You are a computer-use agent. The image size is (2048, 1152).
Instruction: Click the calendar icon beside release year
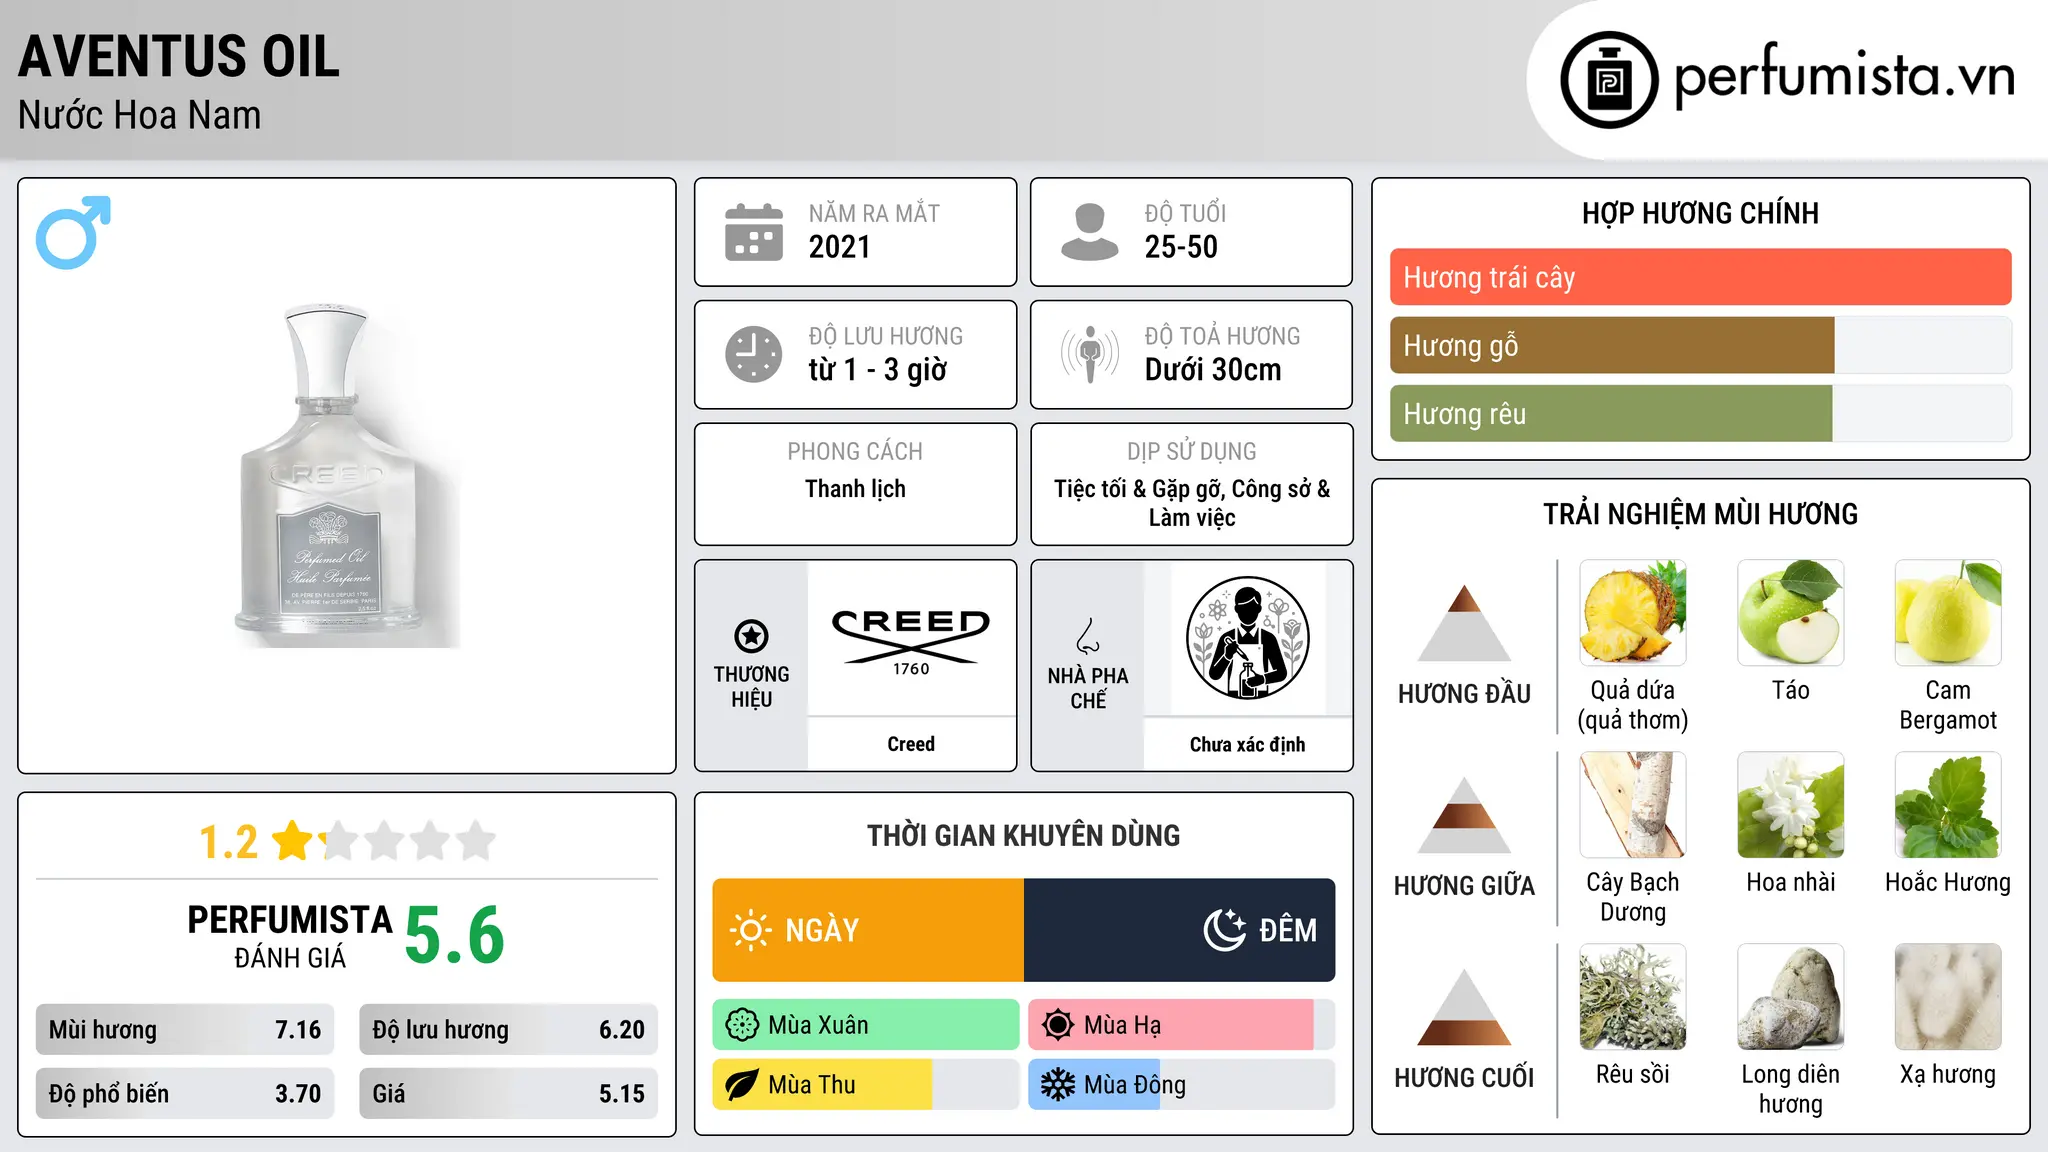tap(753, 232)
